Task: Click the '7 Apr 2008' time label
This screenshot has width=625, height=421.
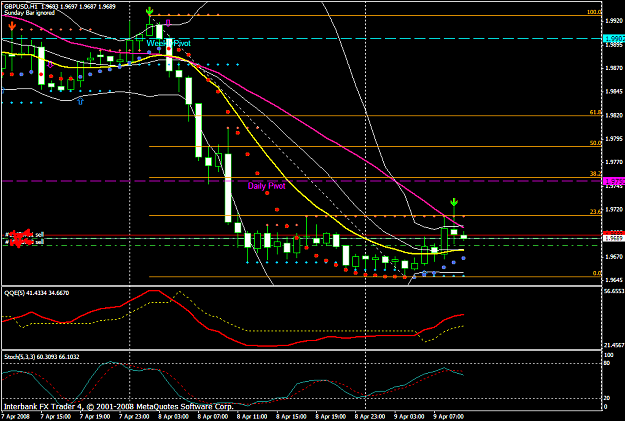Action: [17, 417]
